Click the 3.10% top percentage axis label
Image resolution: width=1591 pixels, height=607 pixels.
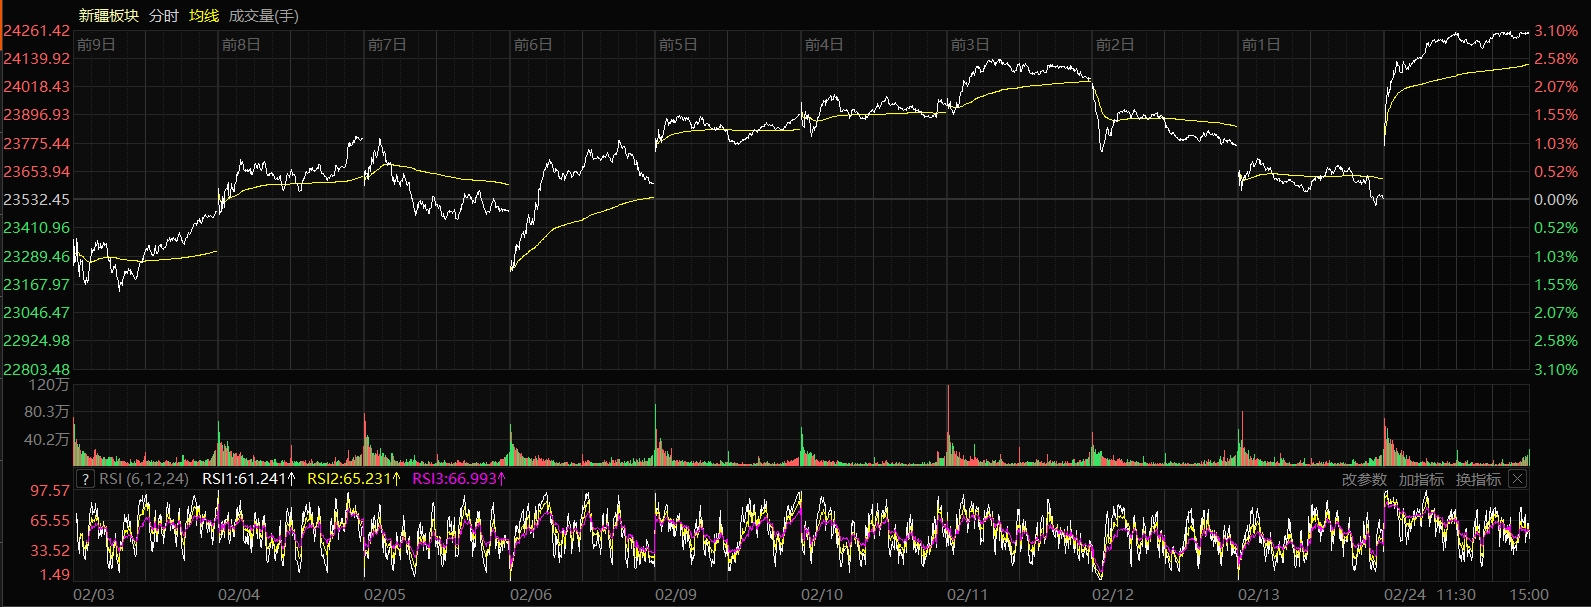tap(1555, 31)
